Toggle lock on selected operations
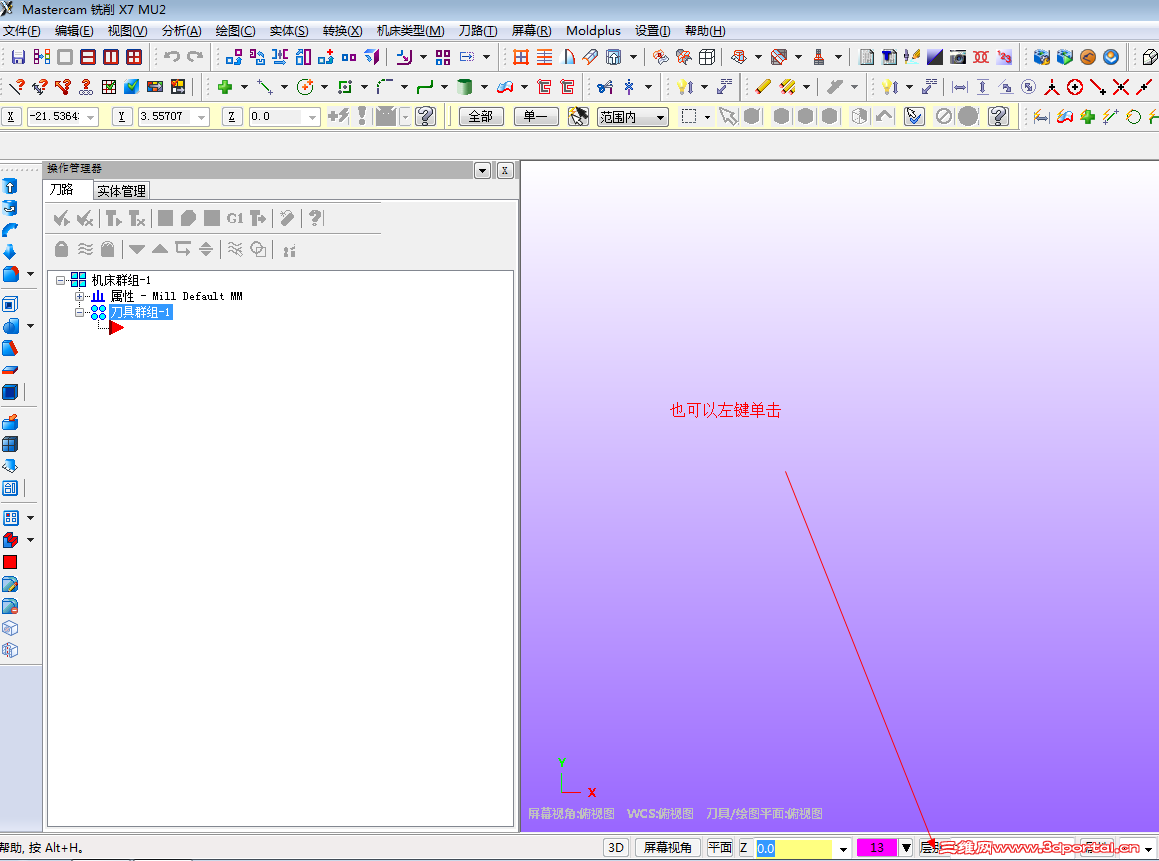The image size is (1159, 861). coord(61,249)
